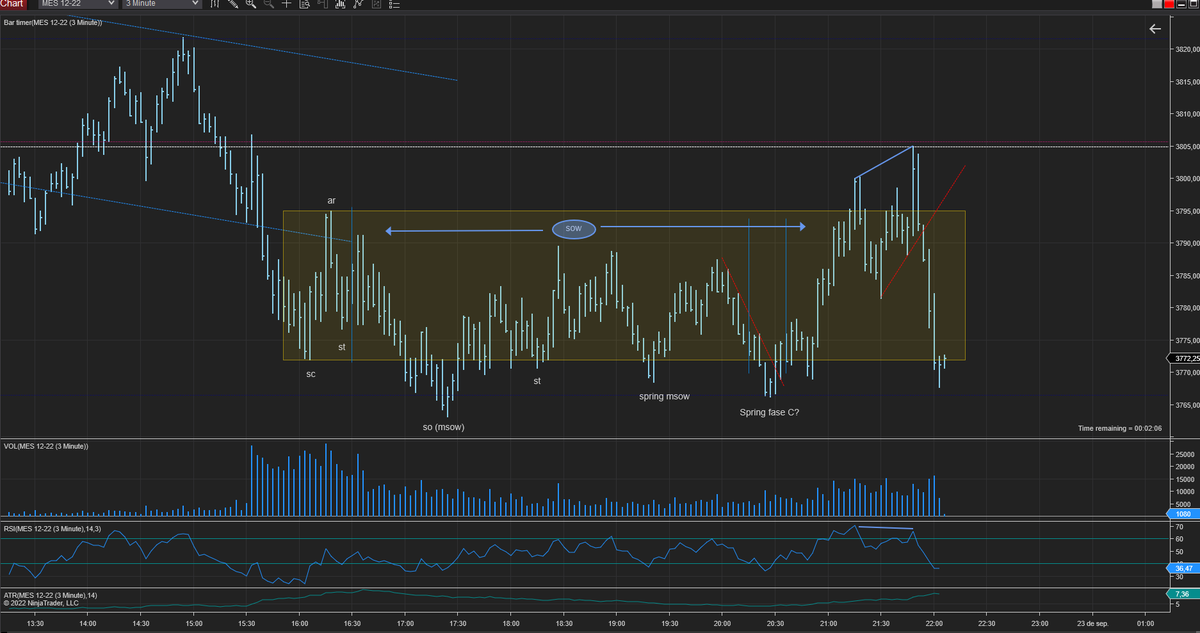Click the 3772,25 current price marker

[1182, 358]
